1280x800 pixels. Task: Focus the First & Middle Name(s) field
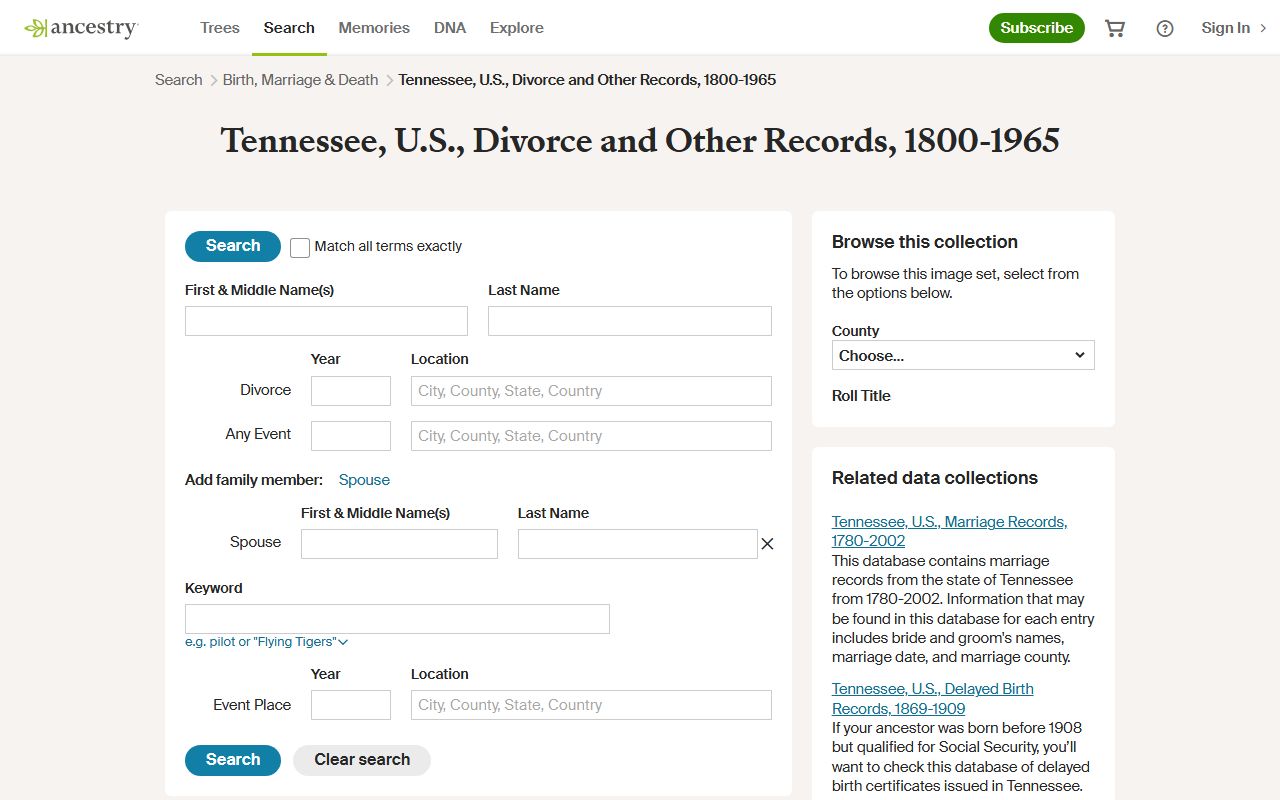point(326,321)
